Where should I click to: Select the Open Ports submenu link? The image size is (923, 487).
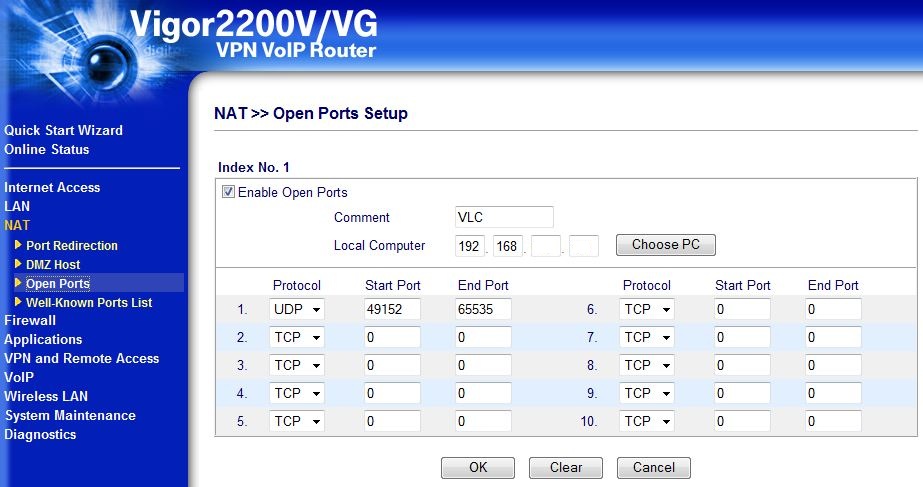pyautogui.click(x=58, y=283)
